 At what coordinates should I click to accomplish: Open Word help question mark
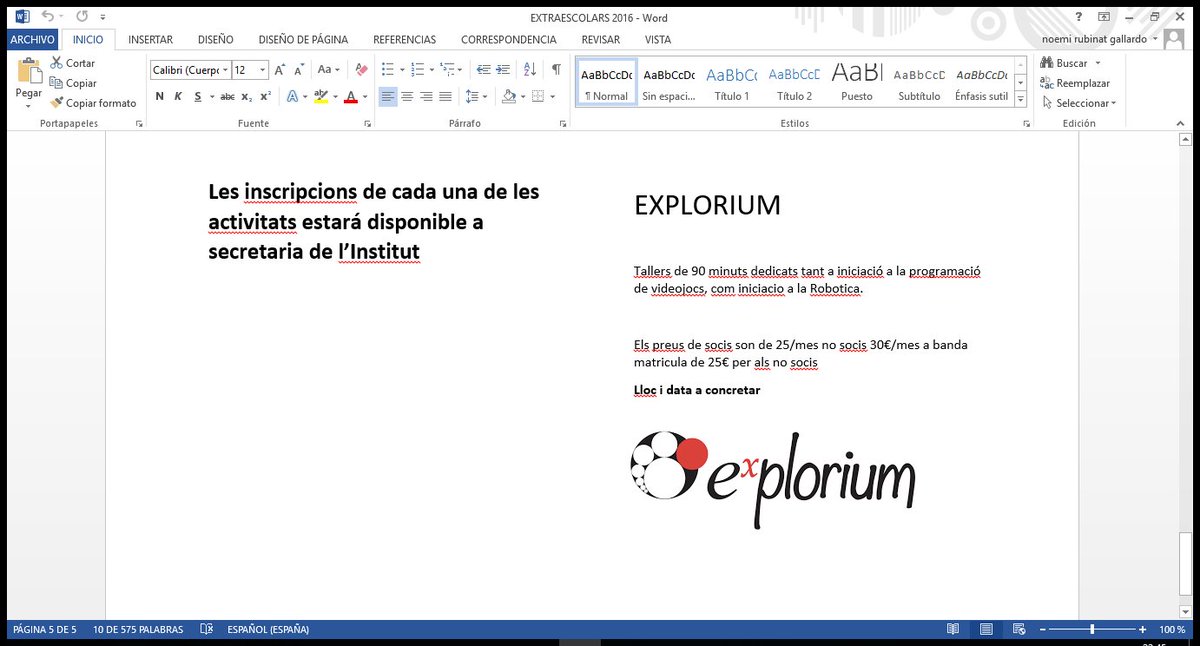[1079, 17]
